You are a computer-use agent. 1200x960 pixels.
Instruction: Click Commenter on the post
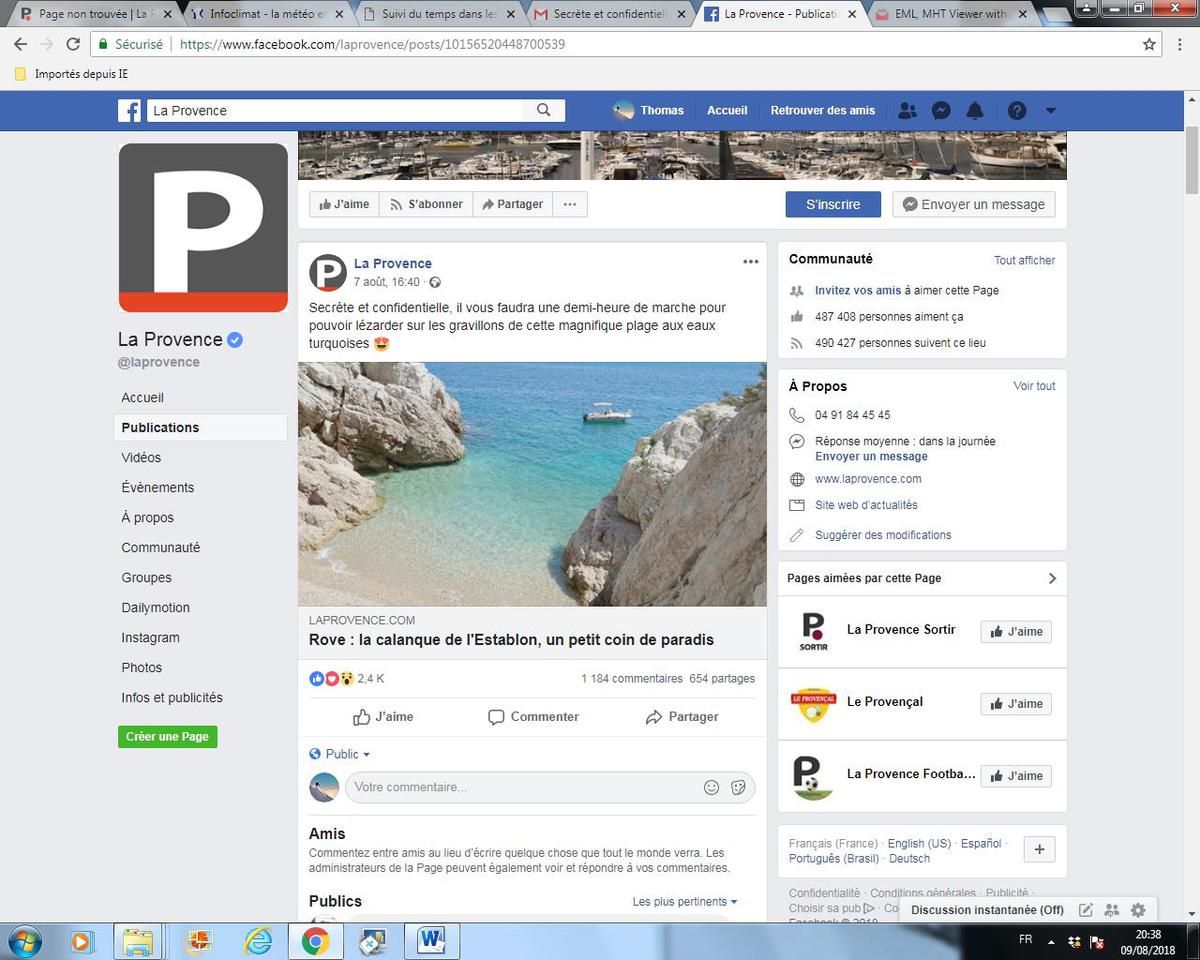pyautogui.click(x=533, y=717)
